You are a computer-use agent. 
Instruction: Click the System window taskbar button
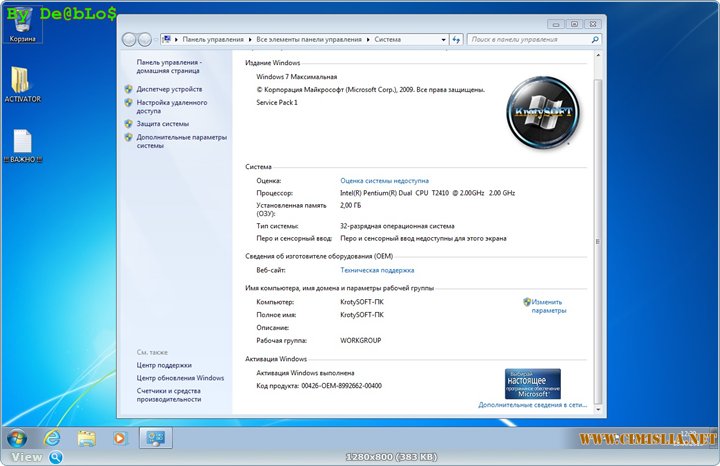156,437
